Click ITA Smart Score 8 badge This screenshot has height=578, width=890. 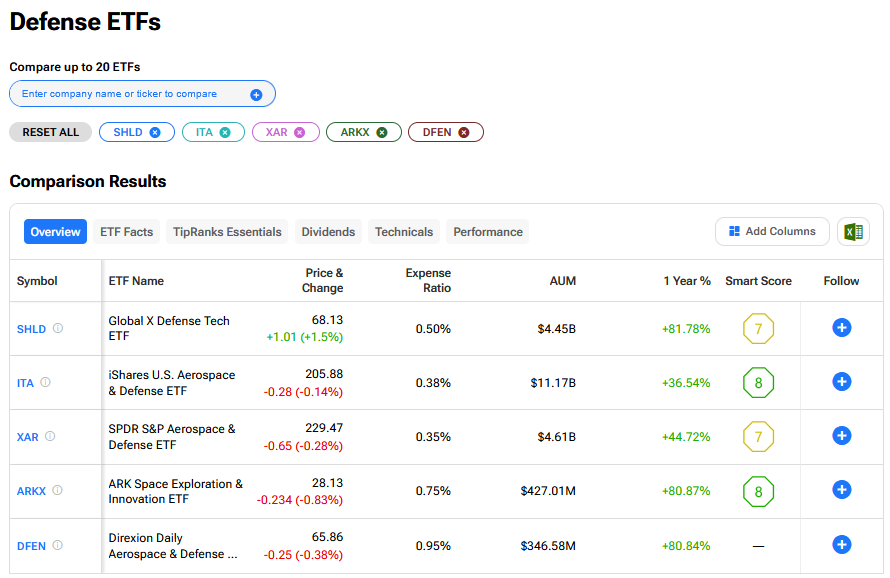coord(758,383)
